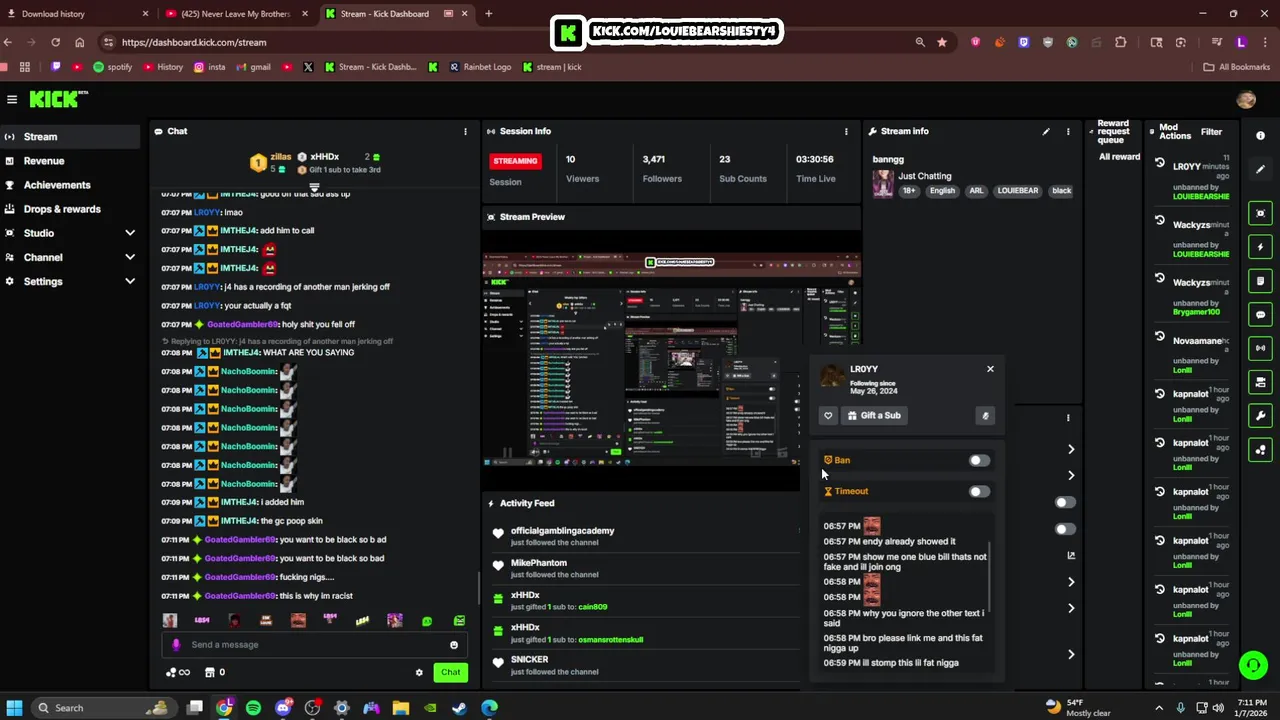The height and width of the screenshot is (720, 1280).
Task: Open chat settings gear icon
Action: (419, 672)
